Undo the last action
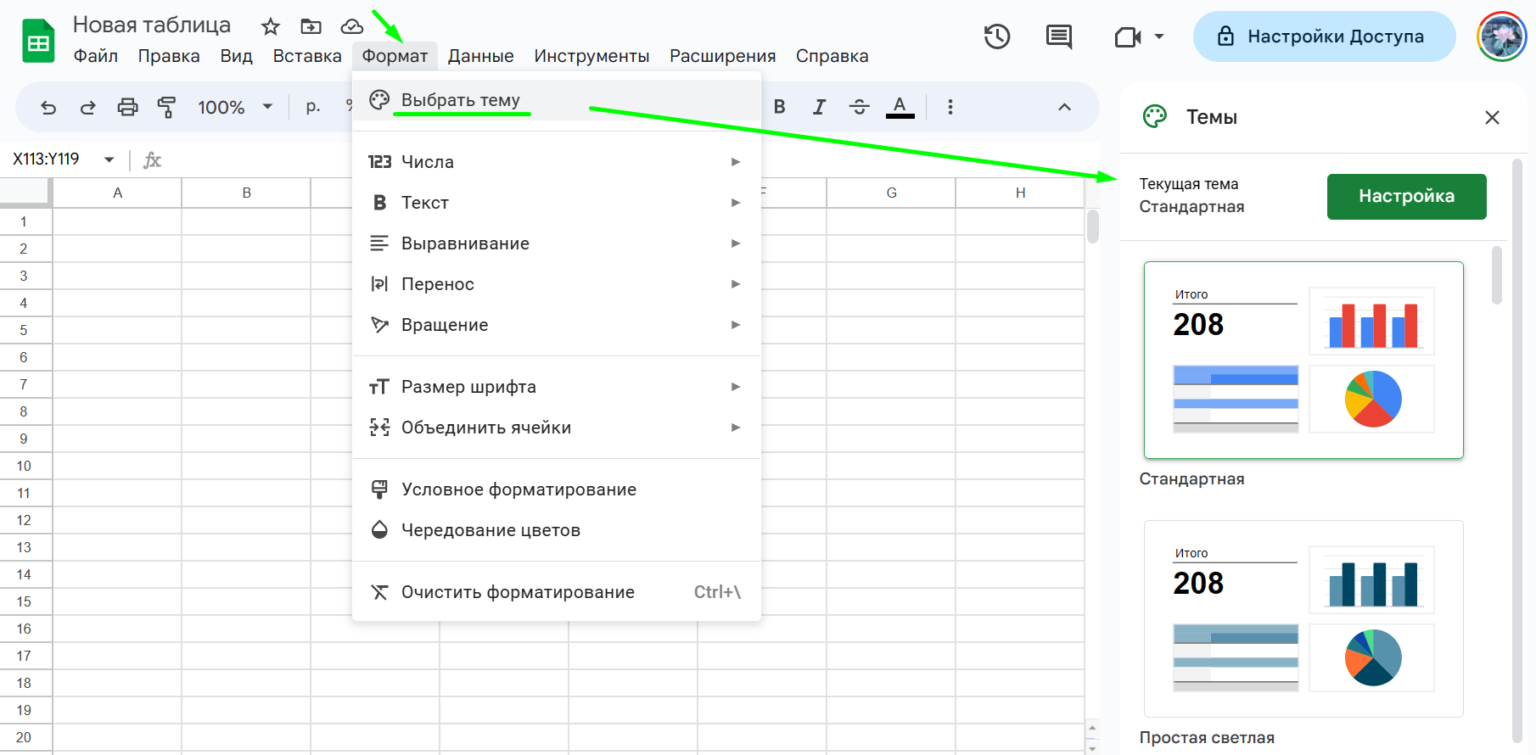The width and height of the screenshot is (1536, 755). pos(48,107)
